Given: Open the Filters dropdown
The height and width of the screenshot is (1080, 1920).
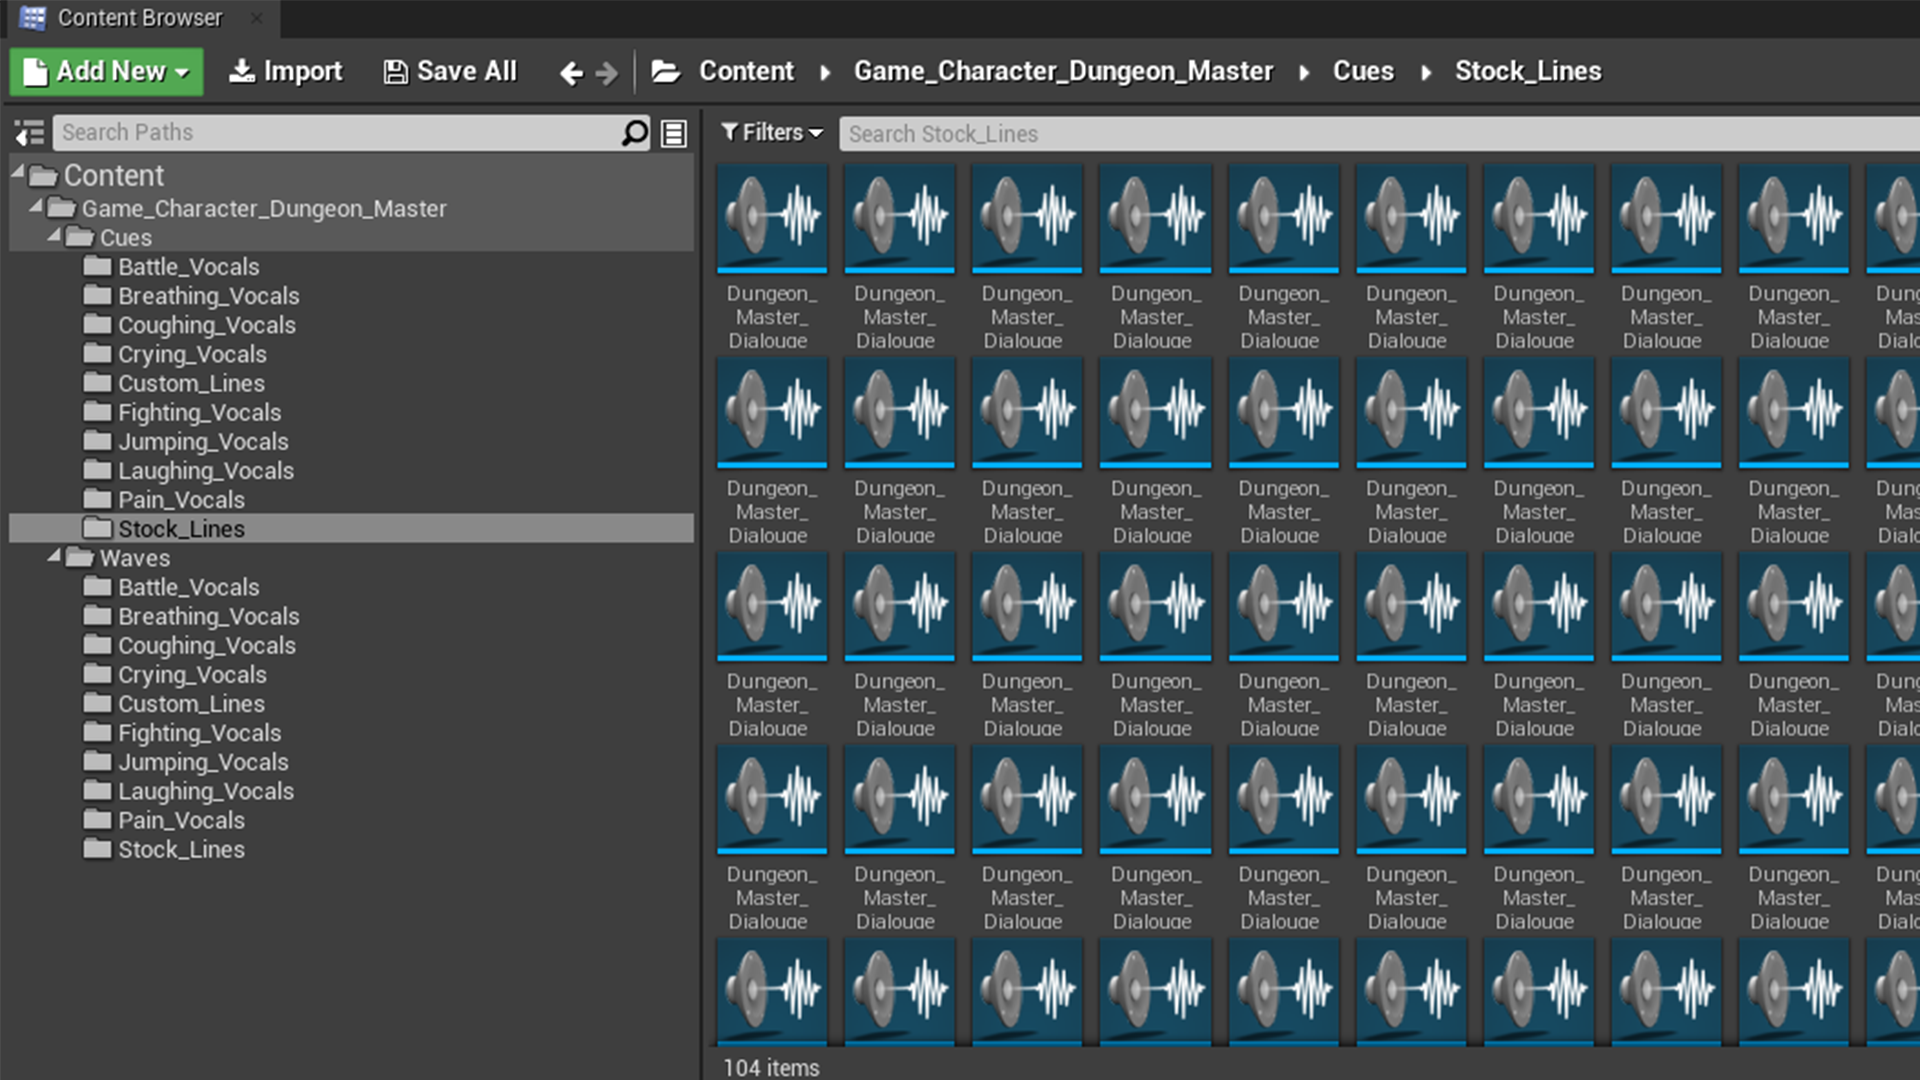Looking at the screenshot, I should click(771, 133).
